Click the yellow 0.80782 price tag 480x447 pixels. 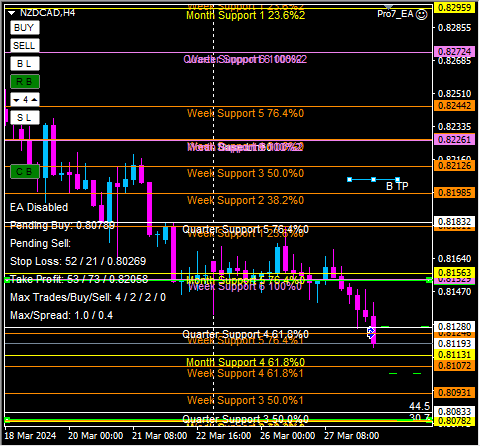(455, 421)
